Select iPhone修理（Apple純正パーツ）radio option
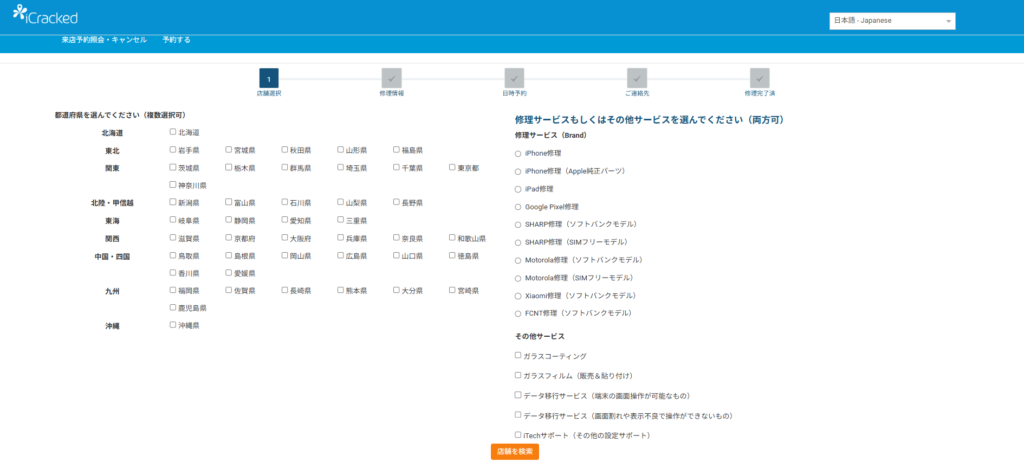 click(518, 172)
